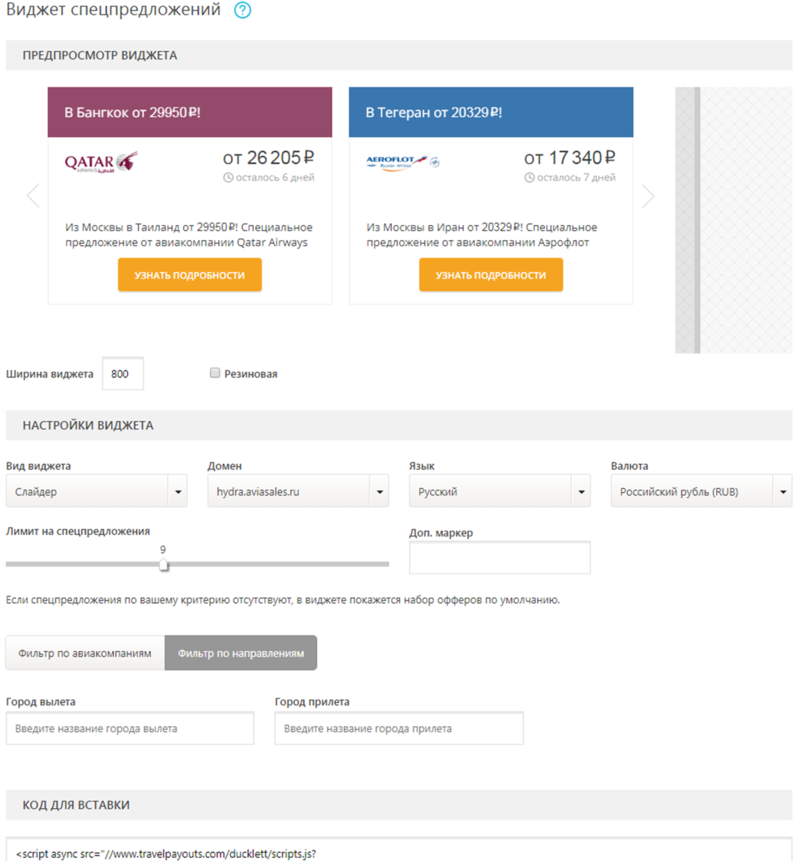Screen dimensions: 800x861
Task: Click the Qatar Airways logo
Action: [x=101, y=161]
